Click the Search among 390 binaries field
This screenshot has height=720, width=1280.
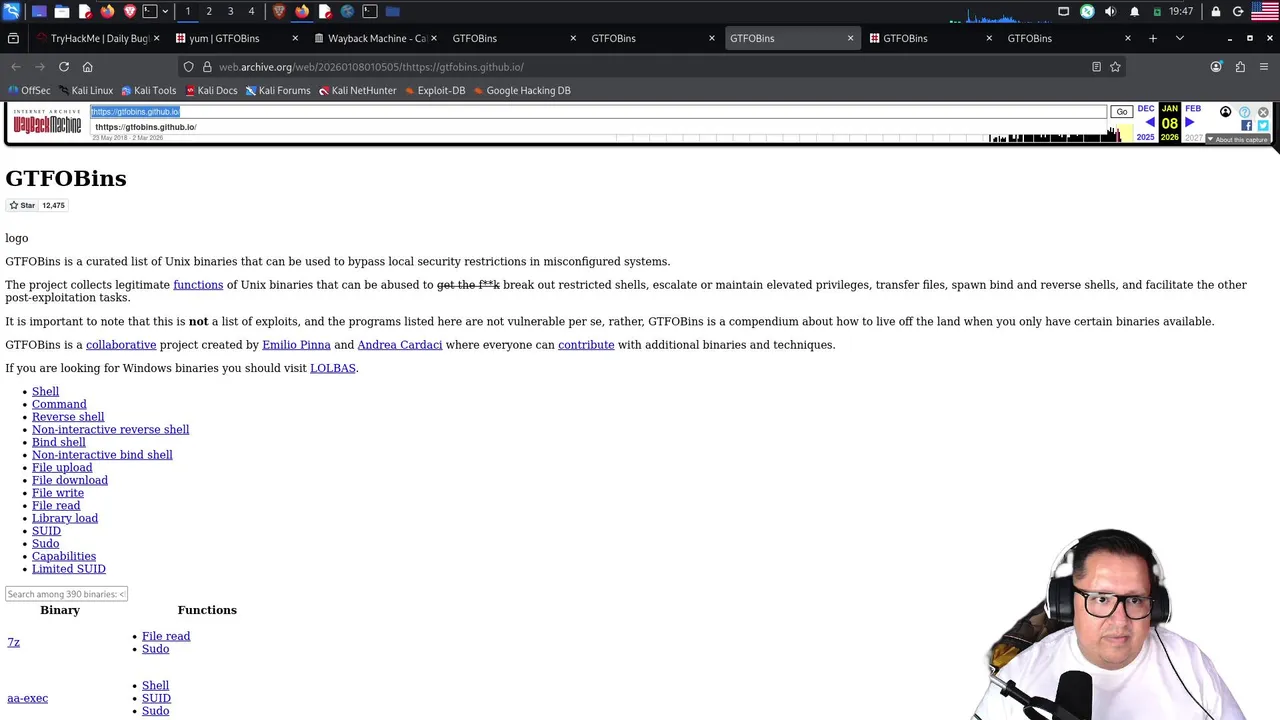(x=66, y=594)
